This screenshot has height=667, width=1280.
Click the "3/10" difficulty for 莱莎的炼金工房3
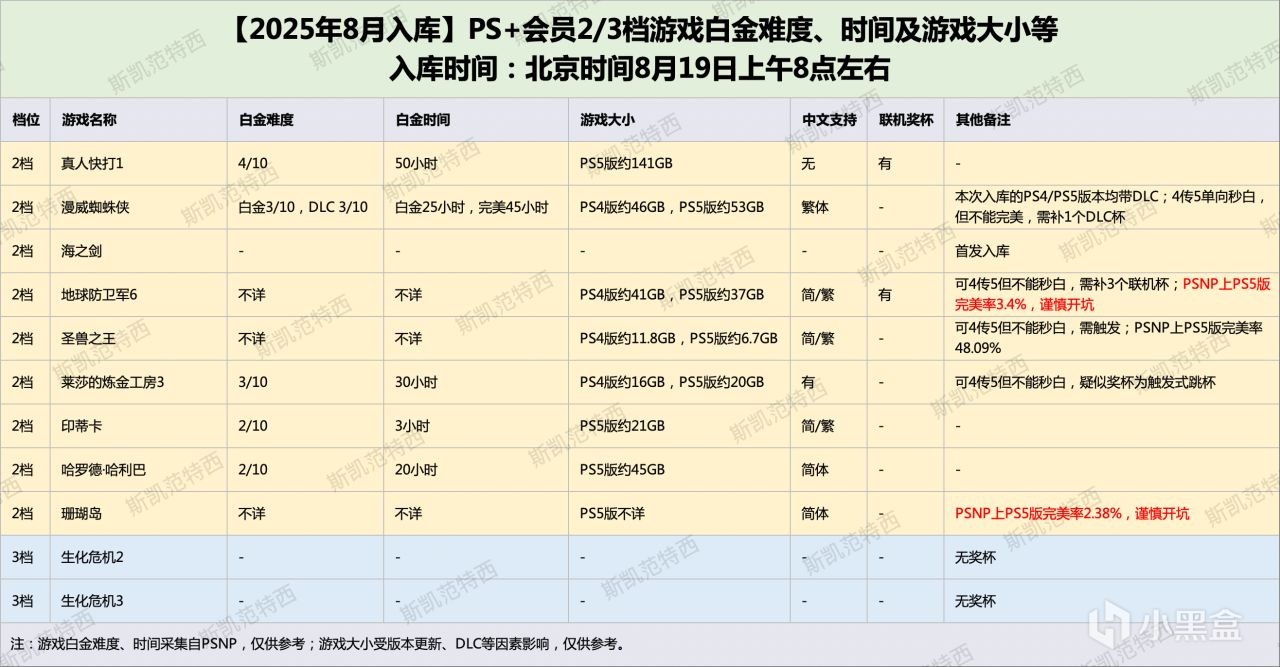tap(252, 382)
